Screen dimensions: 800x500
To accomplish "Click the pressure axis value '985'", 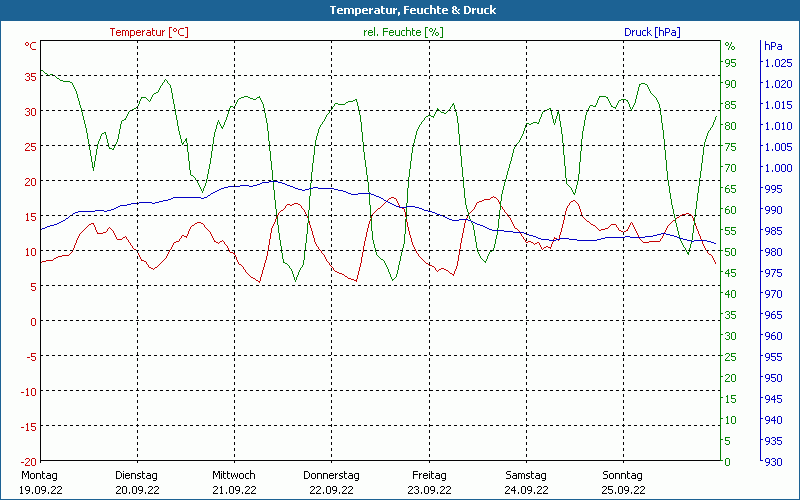I will tap(773, 231).
